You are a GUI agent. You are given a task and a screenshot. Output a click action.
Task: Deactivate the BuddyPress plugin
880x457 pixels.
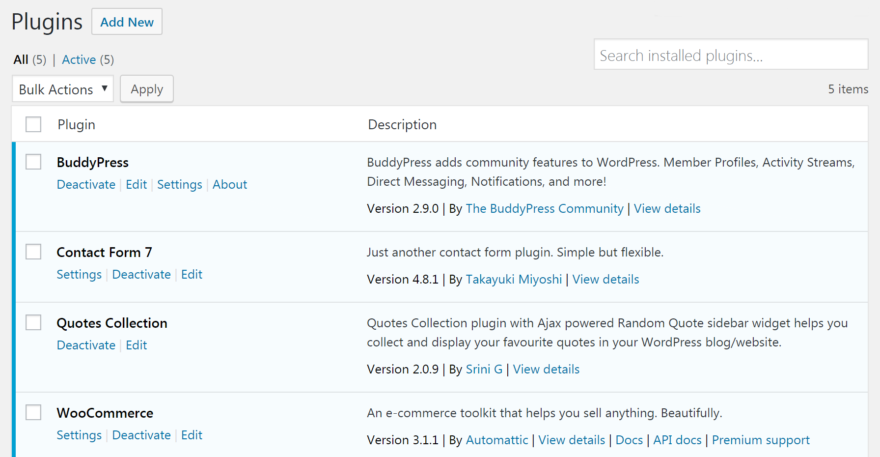[x=86, y=185]
